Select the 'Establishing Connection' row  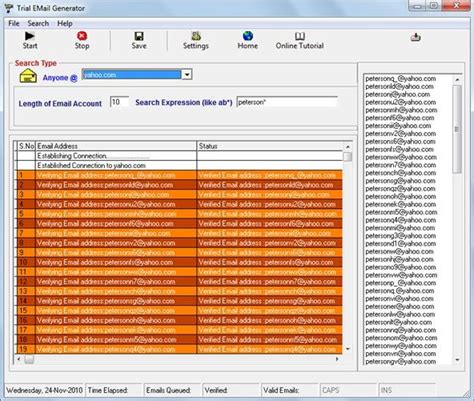(180, 156)
